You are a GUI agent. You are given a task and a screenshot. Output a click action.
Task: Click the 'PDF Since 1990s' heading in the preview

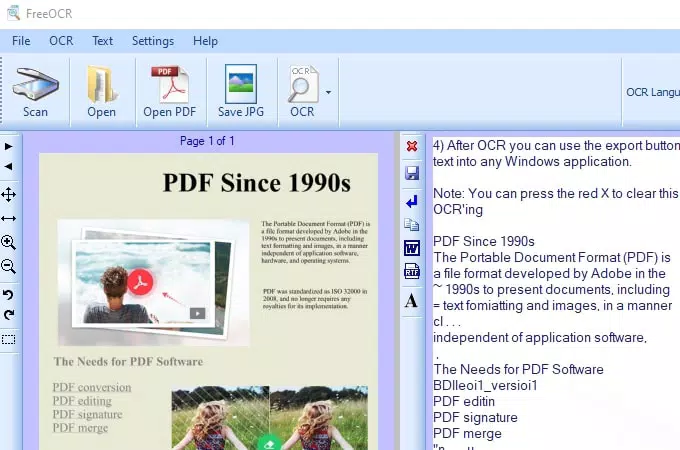pyautogui.click(x=257, y=183)
